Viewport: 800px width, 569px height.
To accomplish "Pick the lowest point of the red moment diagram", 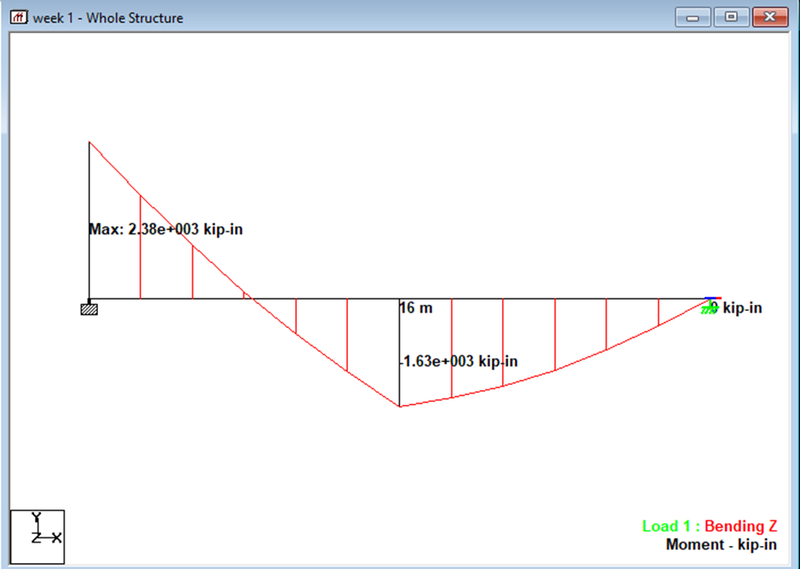I will (400, 406).
